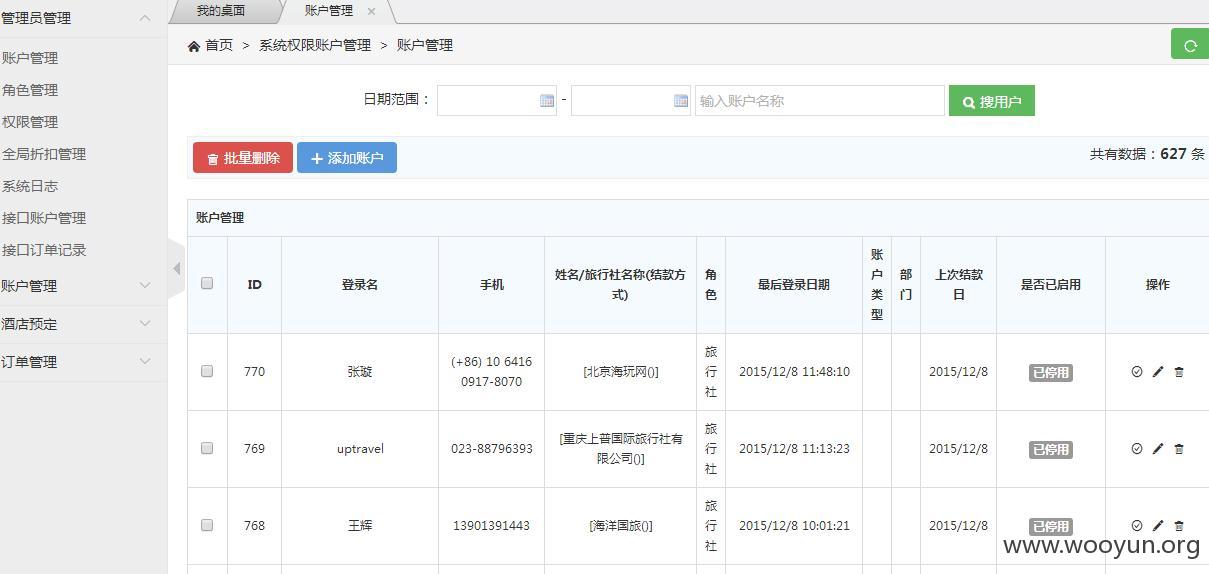The width and height of the screenshot is (1209, 574).
Task: Click the 输入账户名称 search field
Action: click(820, 101)
